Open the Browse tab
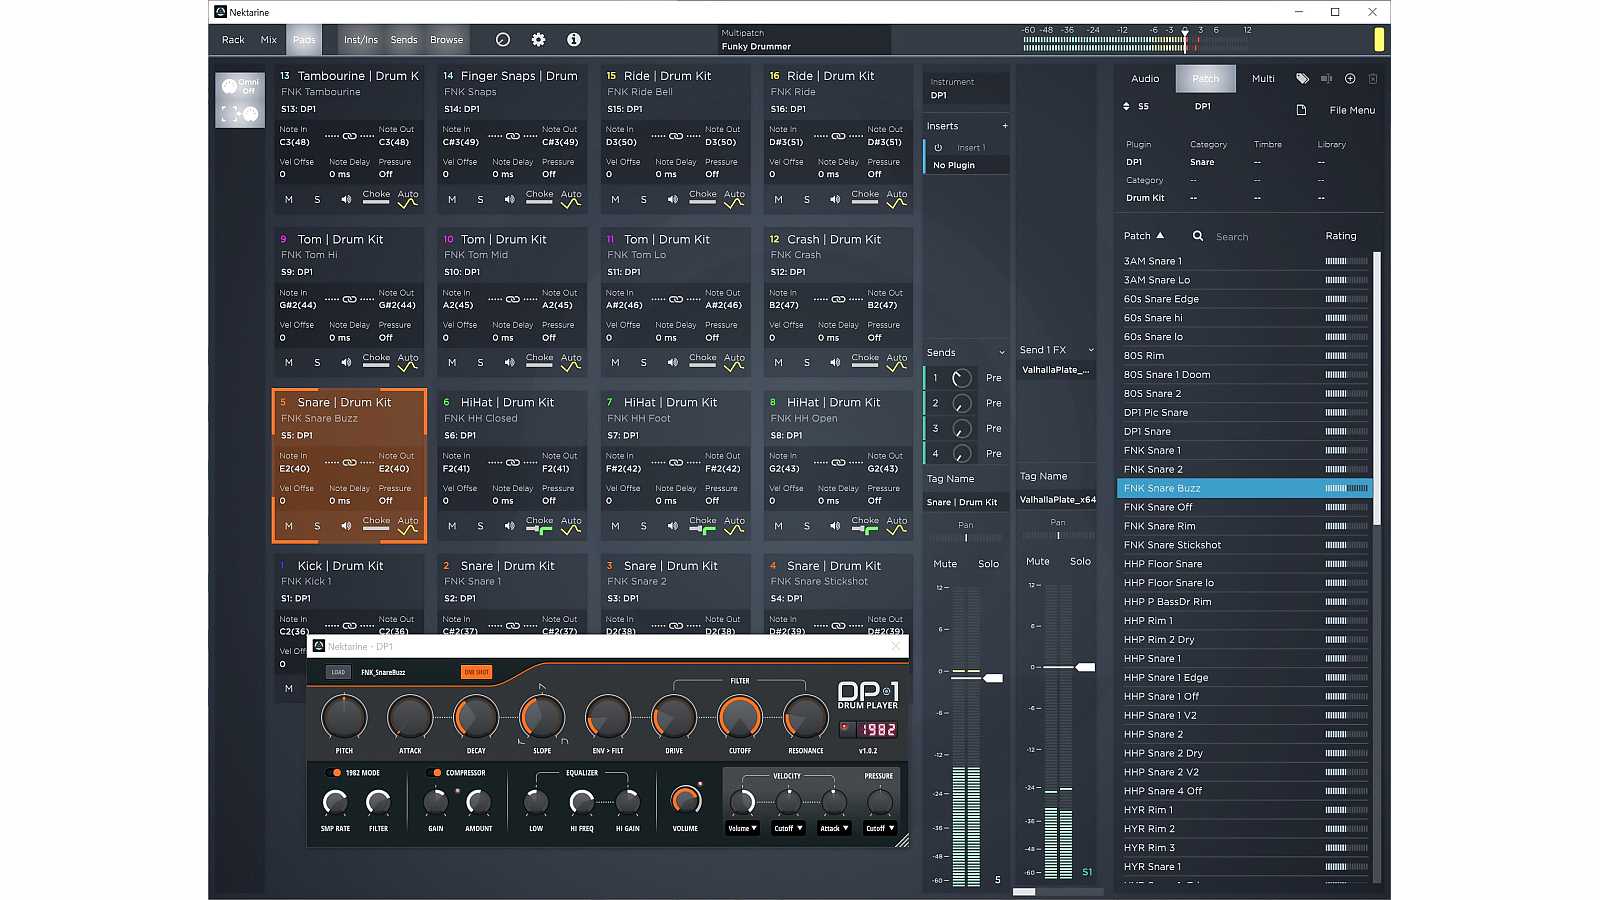Screen dimensions: 1600x900 pos(447,40)
